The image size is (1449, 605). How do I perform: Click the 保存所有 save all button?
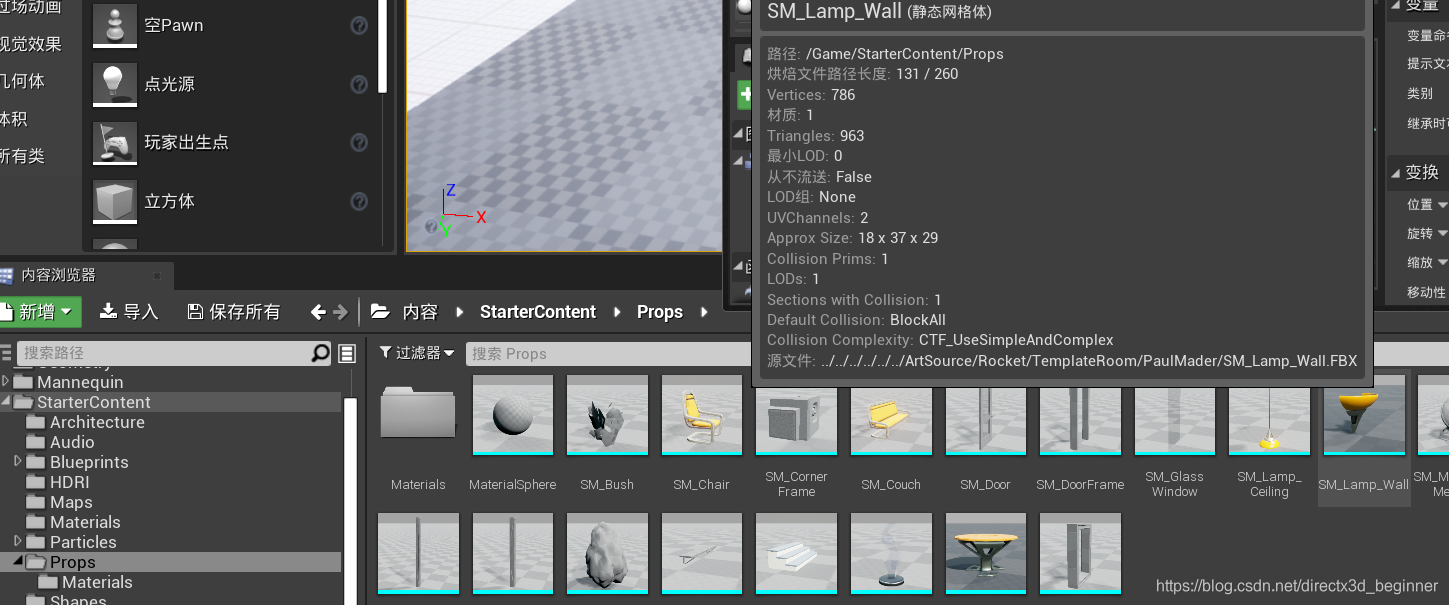(234, 312)
